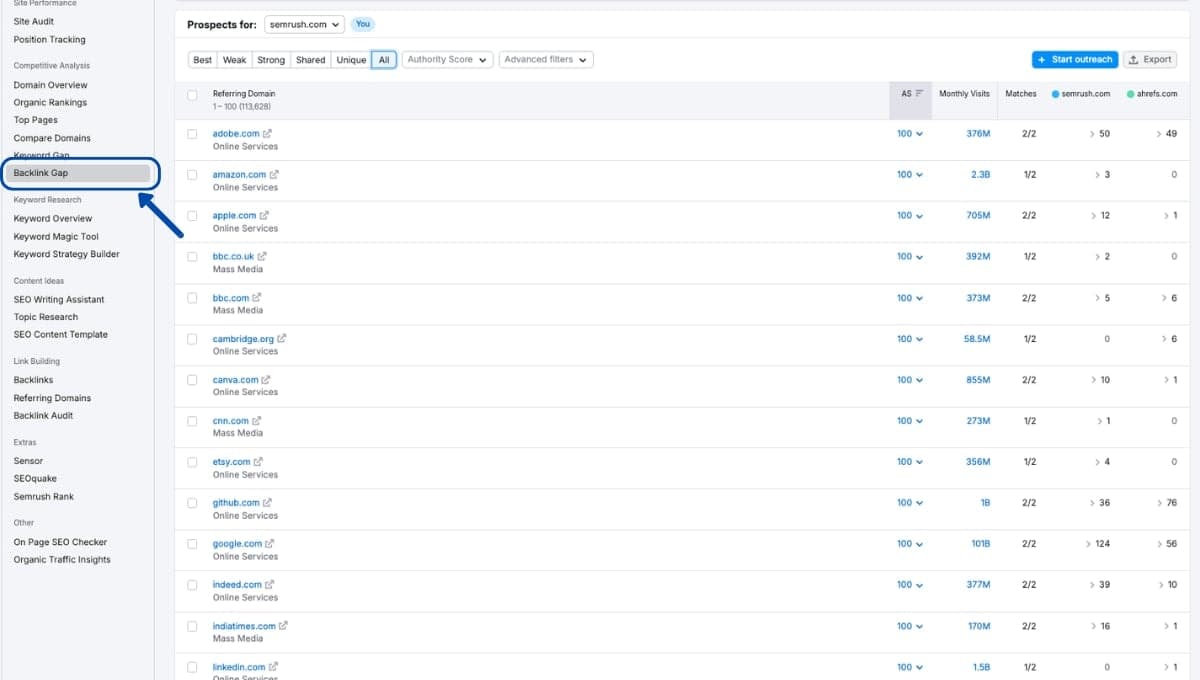This screenshot has height=680, width=1200.
Task: Open external link icon beside amazon.com
Action: 274,175
